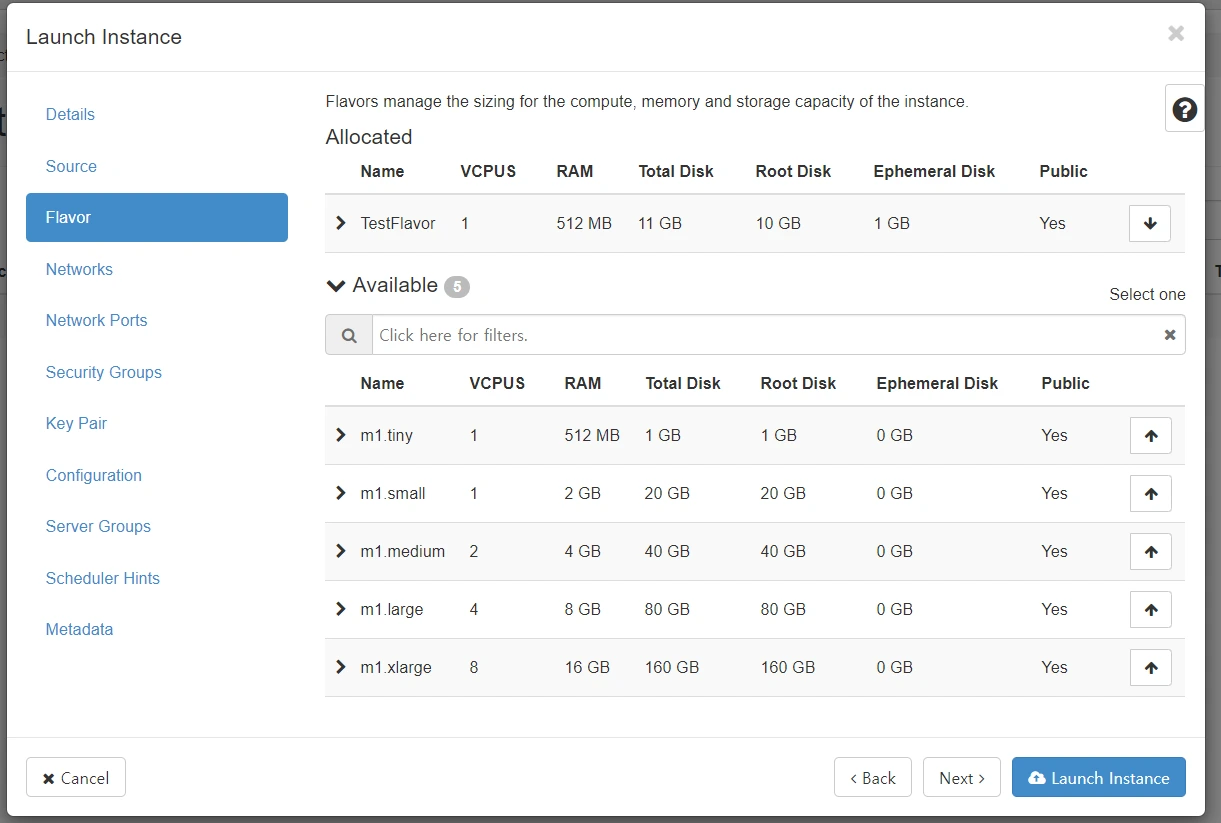Click the Allocated table Name header
Viewport: 1221px width, 823px height.
click(x=382, y=171)
